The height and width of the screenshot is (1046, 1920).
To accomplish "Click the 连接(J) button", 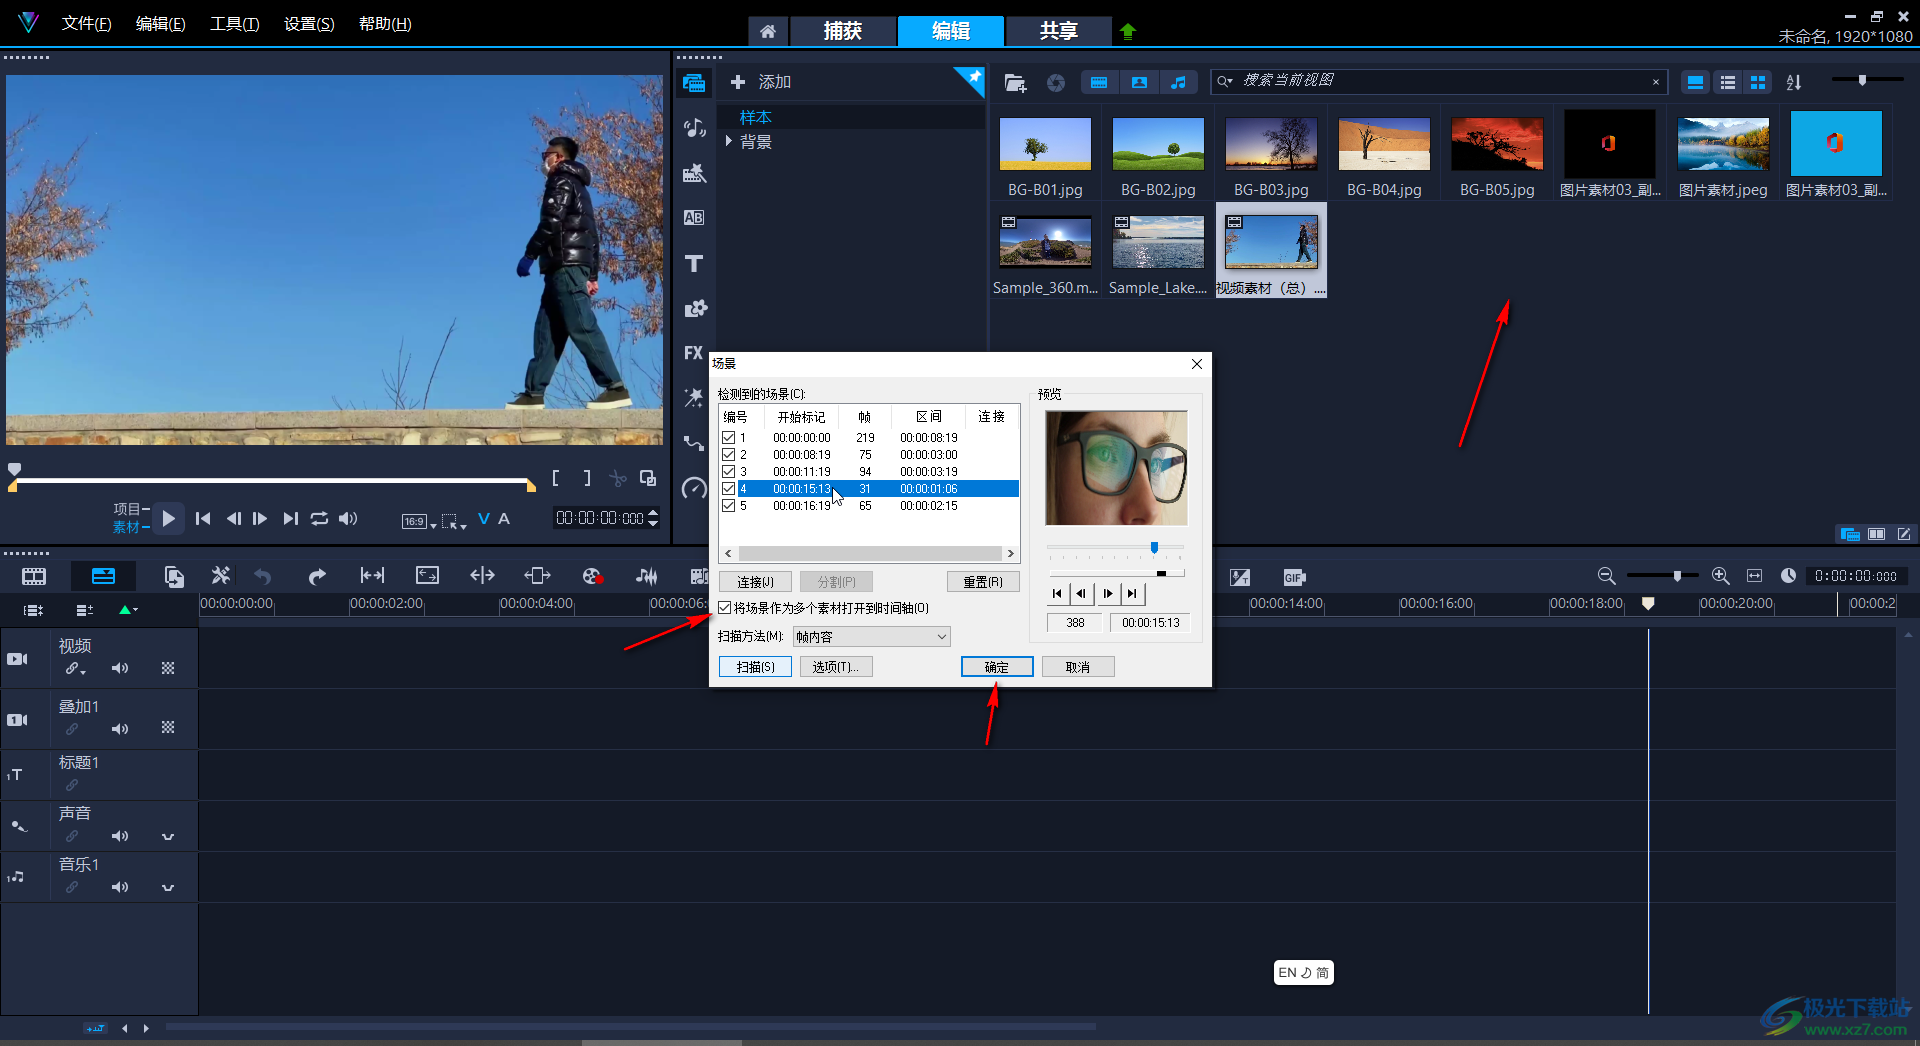I will pyautogui.click(x=755, y=582).
